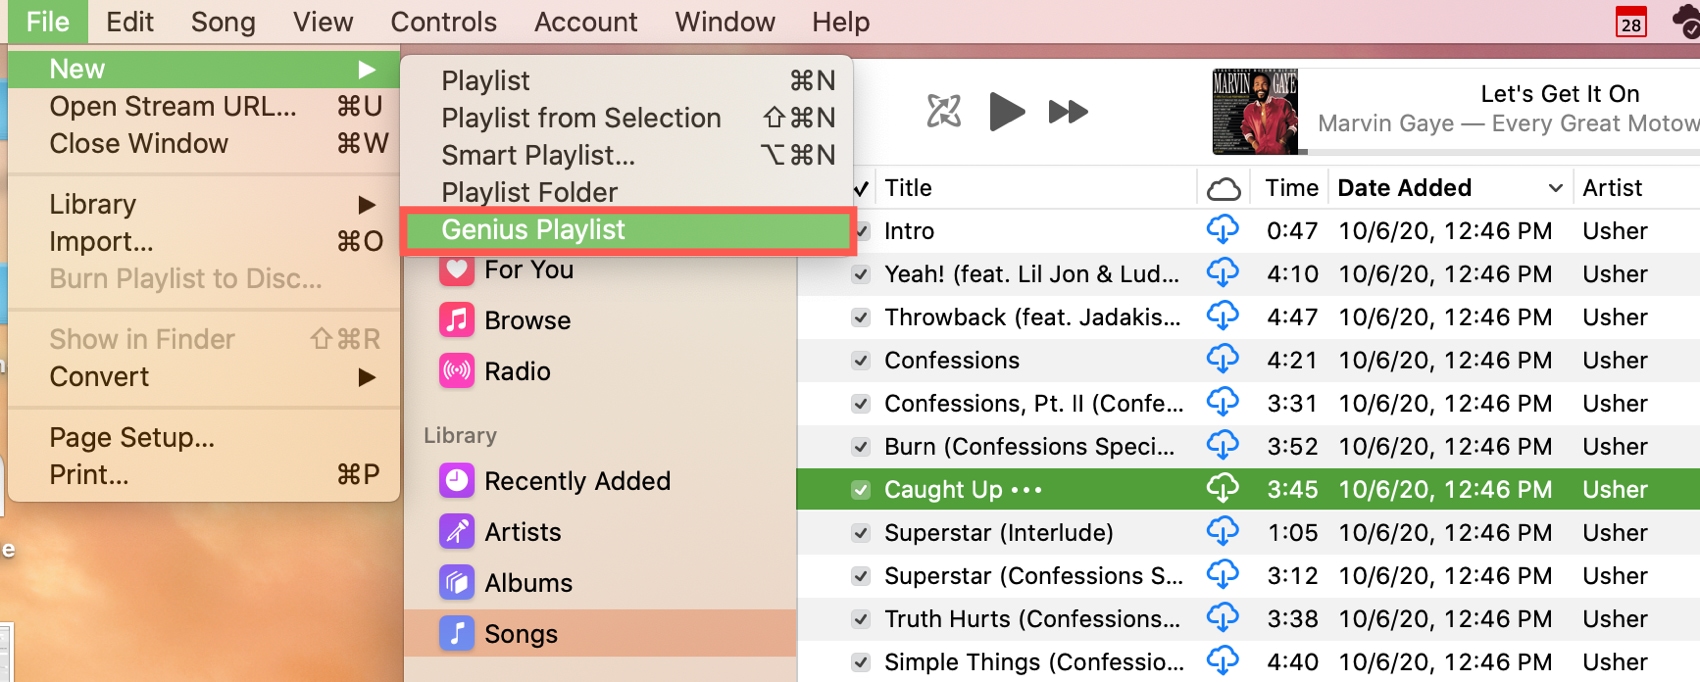Uncheck the Superstar (Interlude) checkbox

860,532
